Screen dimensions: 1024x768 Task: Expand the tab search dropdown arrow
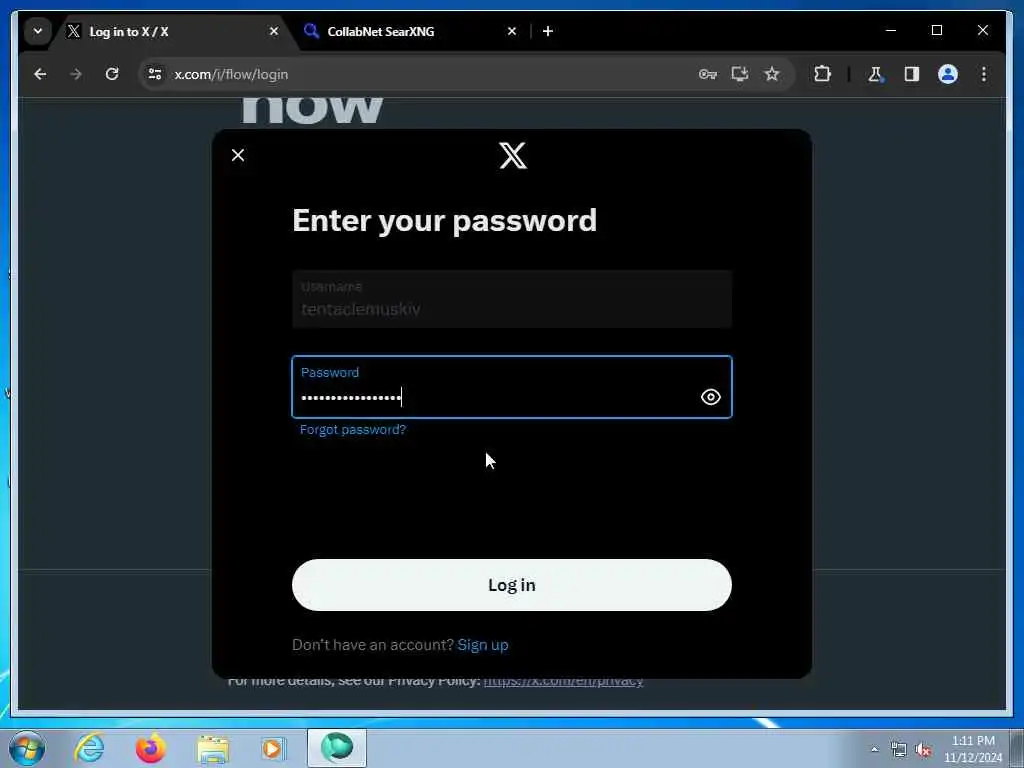point(38,31)
